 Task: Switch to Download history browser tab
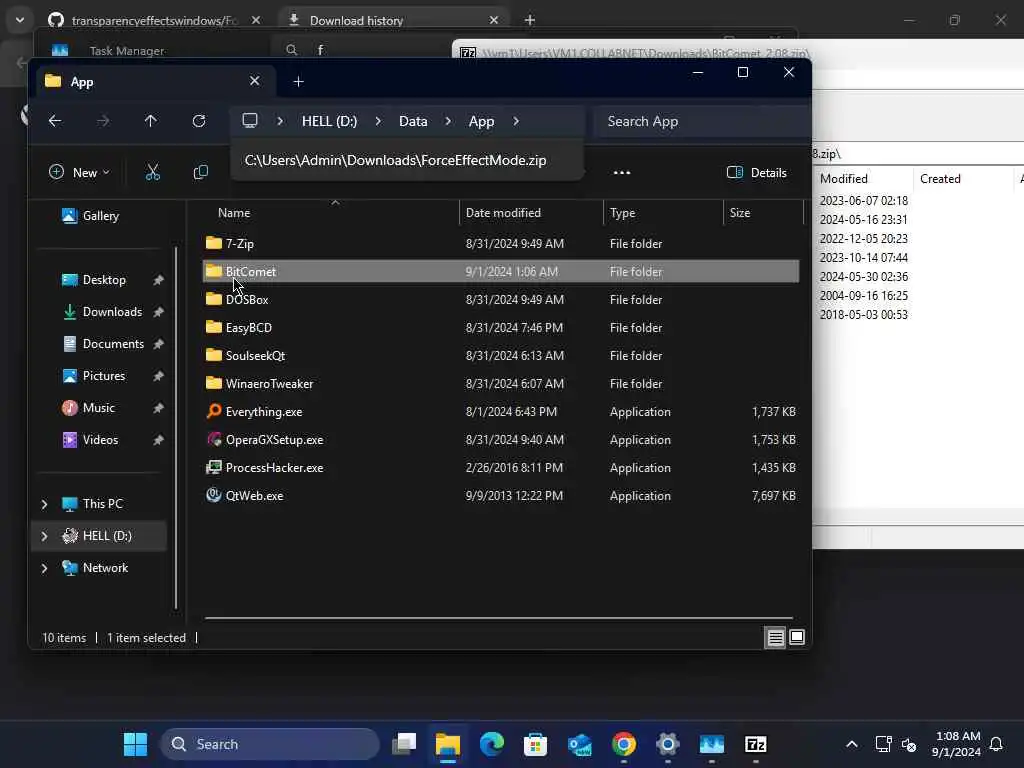click(394, 21)
